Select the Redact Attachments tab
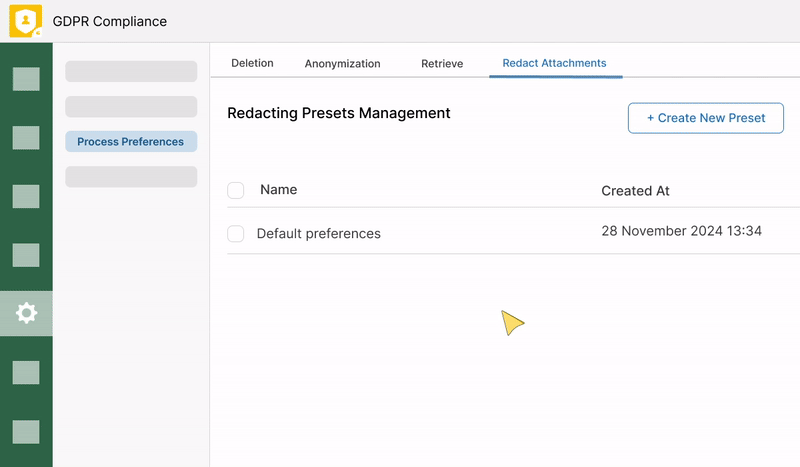Viewport: 800px width, 467px height. click(x=554, y=63)
